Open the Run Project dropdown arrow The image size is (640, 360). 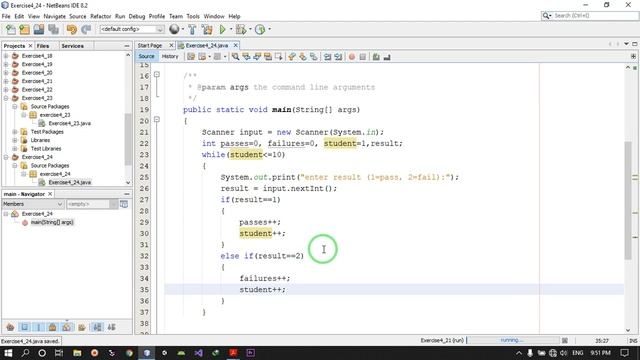[231, 29]
